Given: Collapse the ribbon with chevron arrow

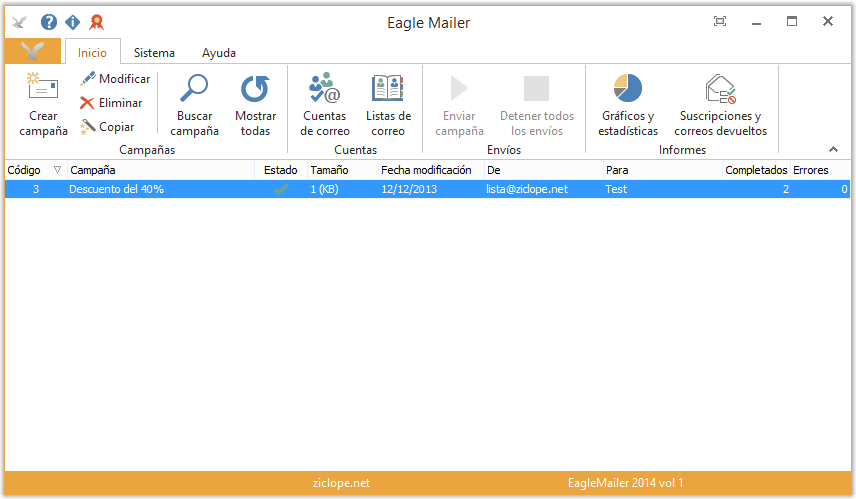Looking at the screenshot, I should coord(833,149).
